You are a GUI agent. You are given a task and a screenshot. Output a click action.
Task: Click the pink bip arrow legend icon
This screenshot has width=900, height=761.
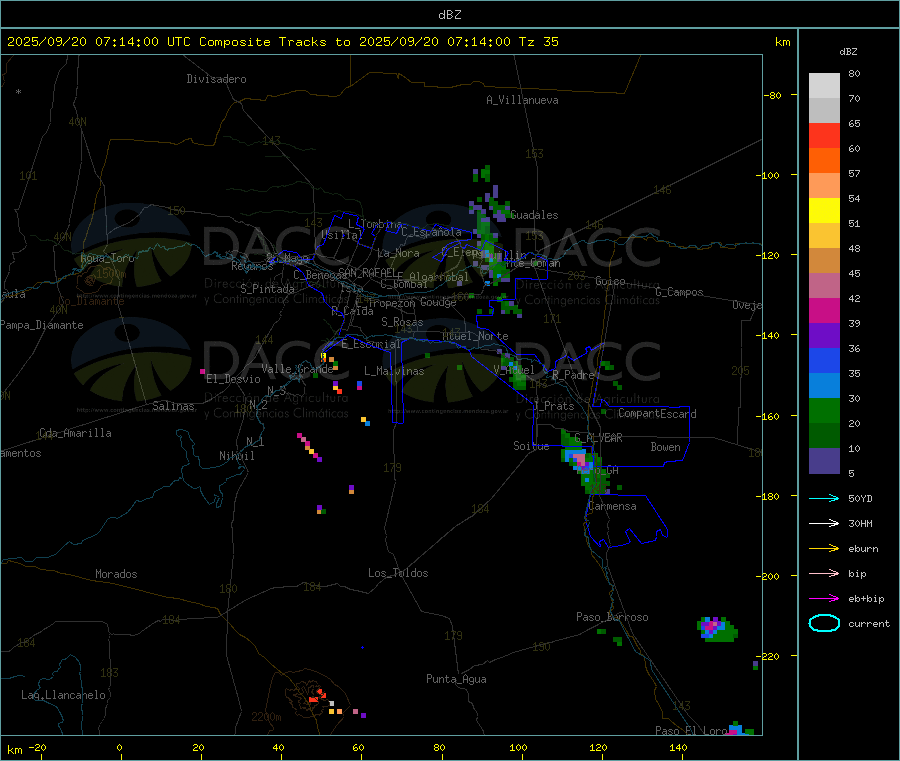pos(824,573)
